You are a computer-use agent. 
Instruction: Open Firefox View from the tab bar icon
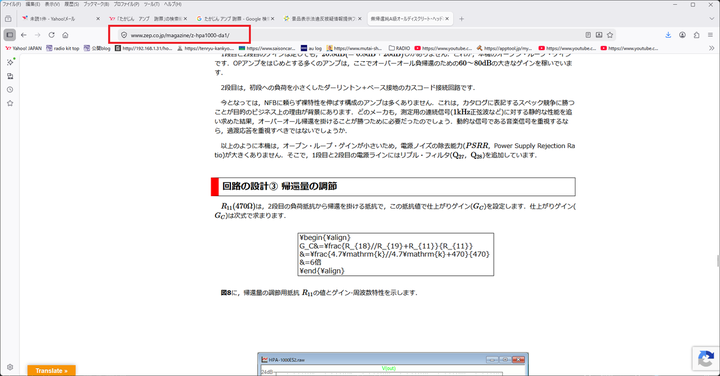pos(8,19)
